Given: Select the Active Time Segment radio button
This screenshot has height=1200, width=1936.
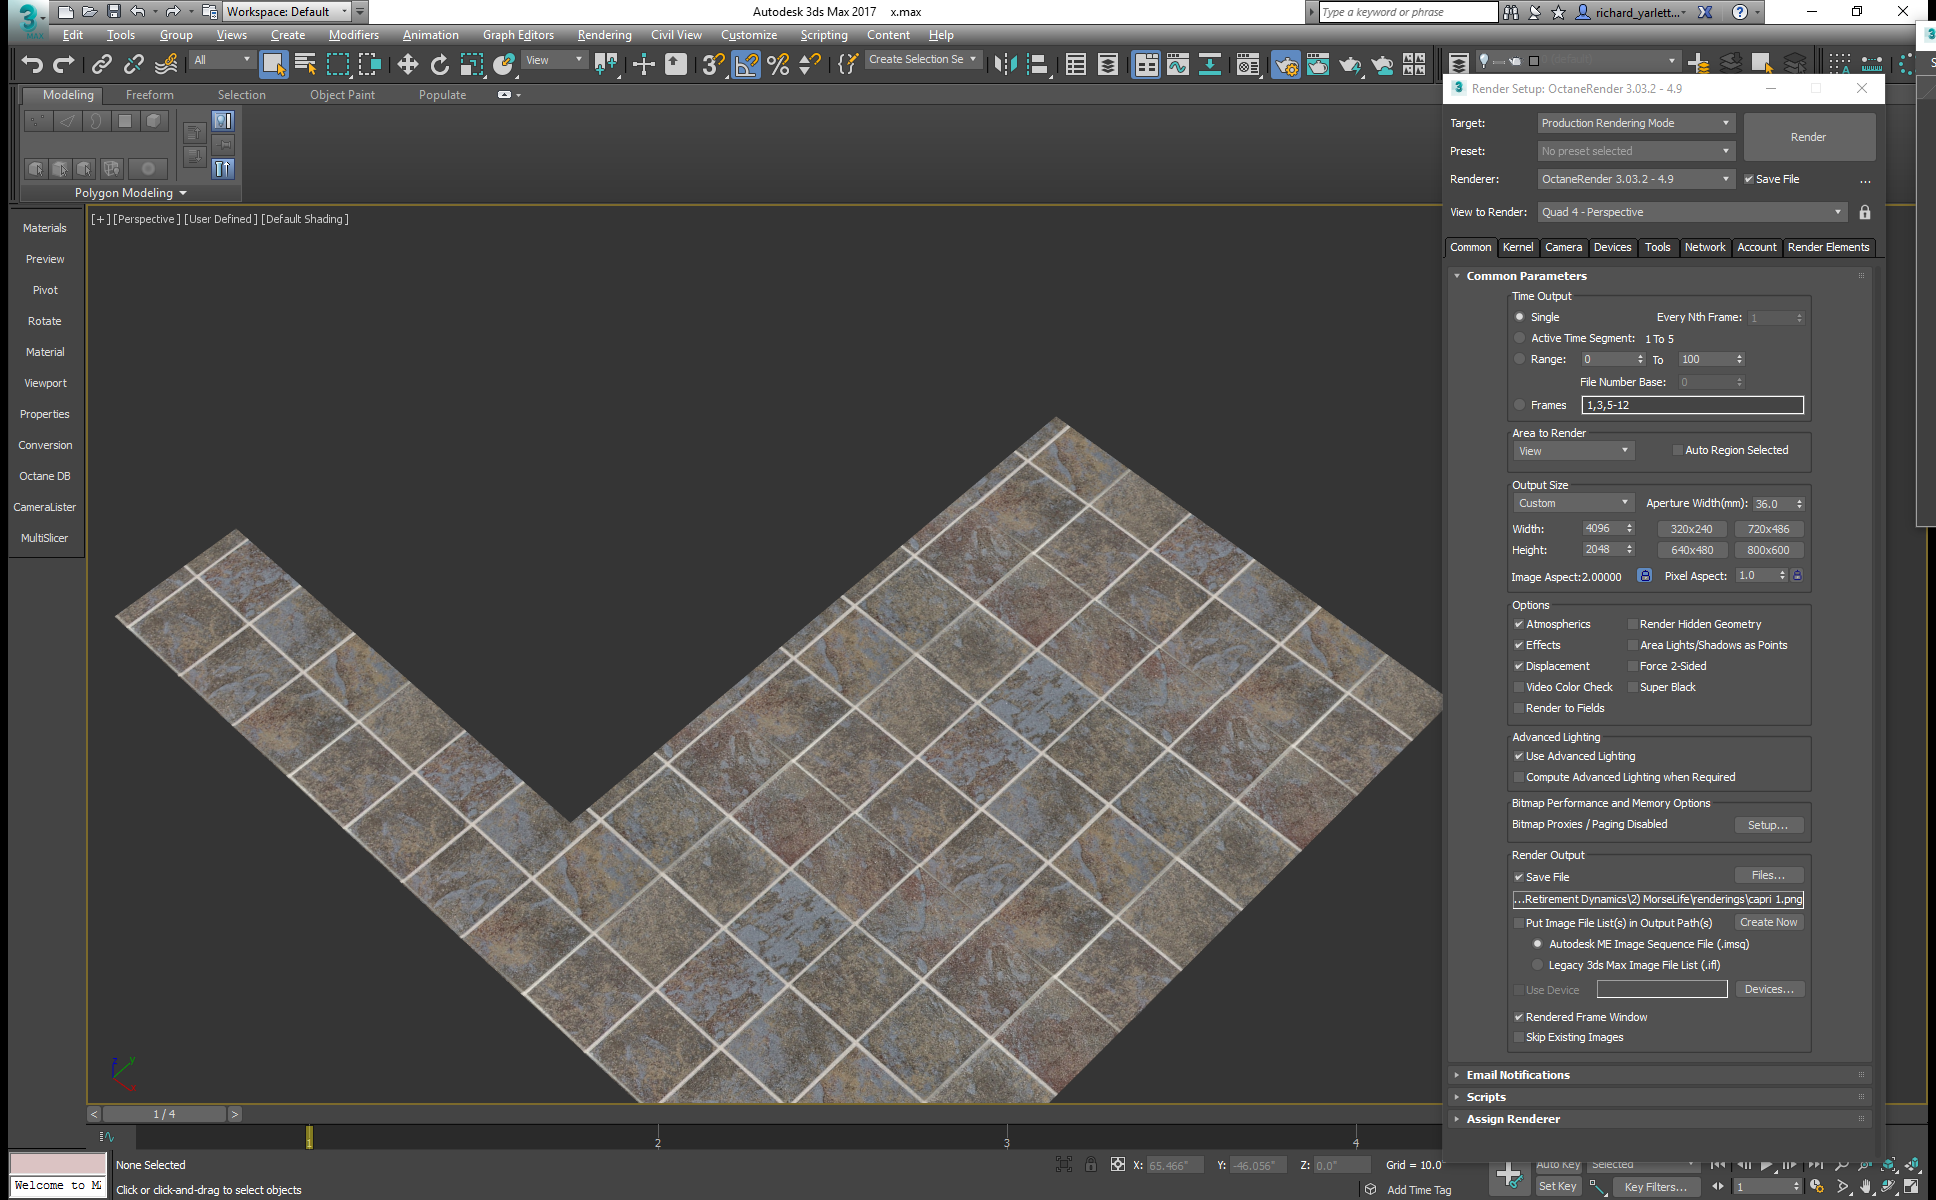Looking at the screenshot, I should (1520, 338).
